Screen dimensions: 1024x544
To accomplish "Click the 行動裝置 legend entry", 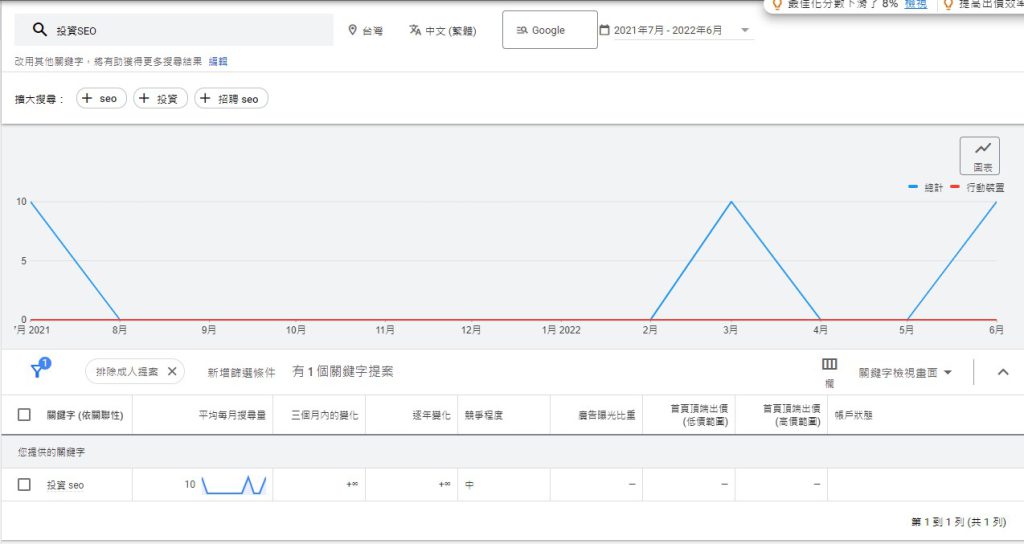I will (977, 187).
